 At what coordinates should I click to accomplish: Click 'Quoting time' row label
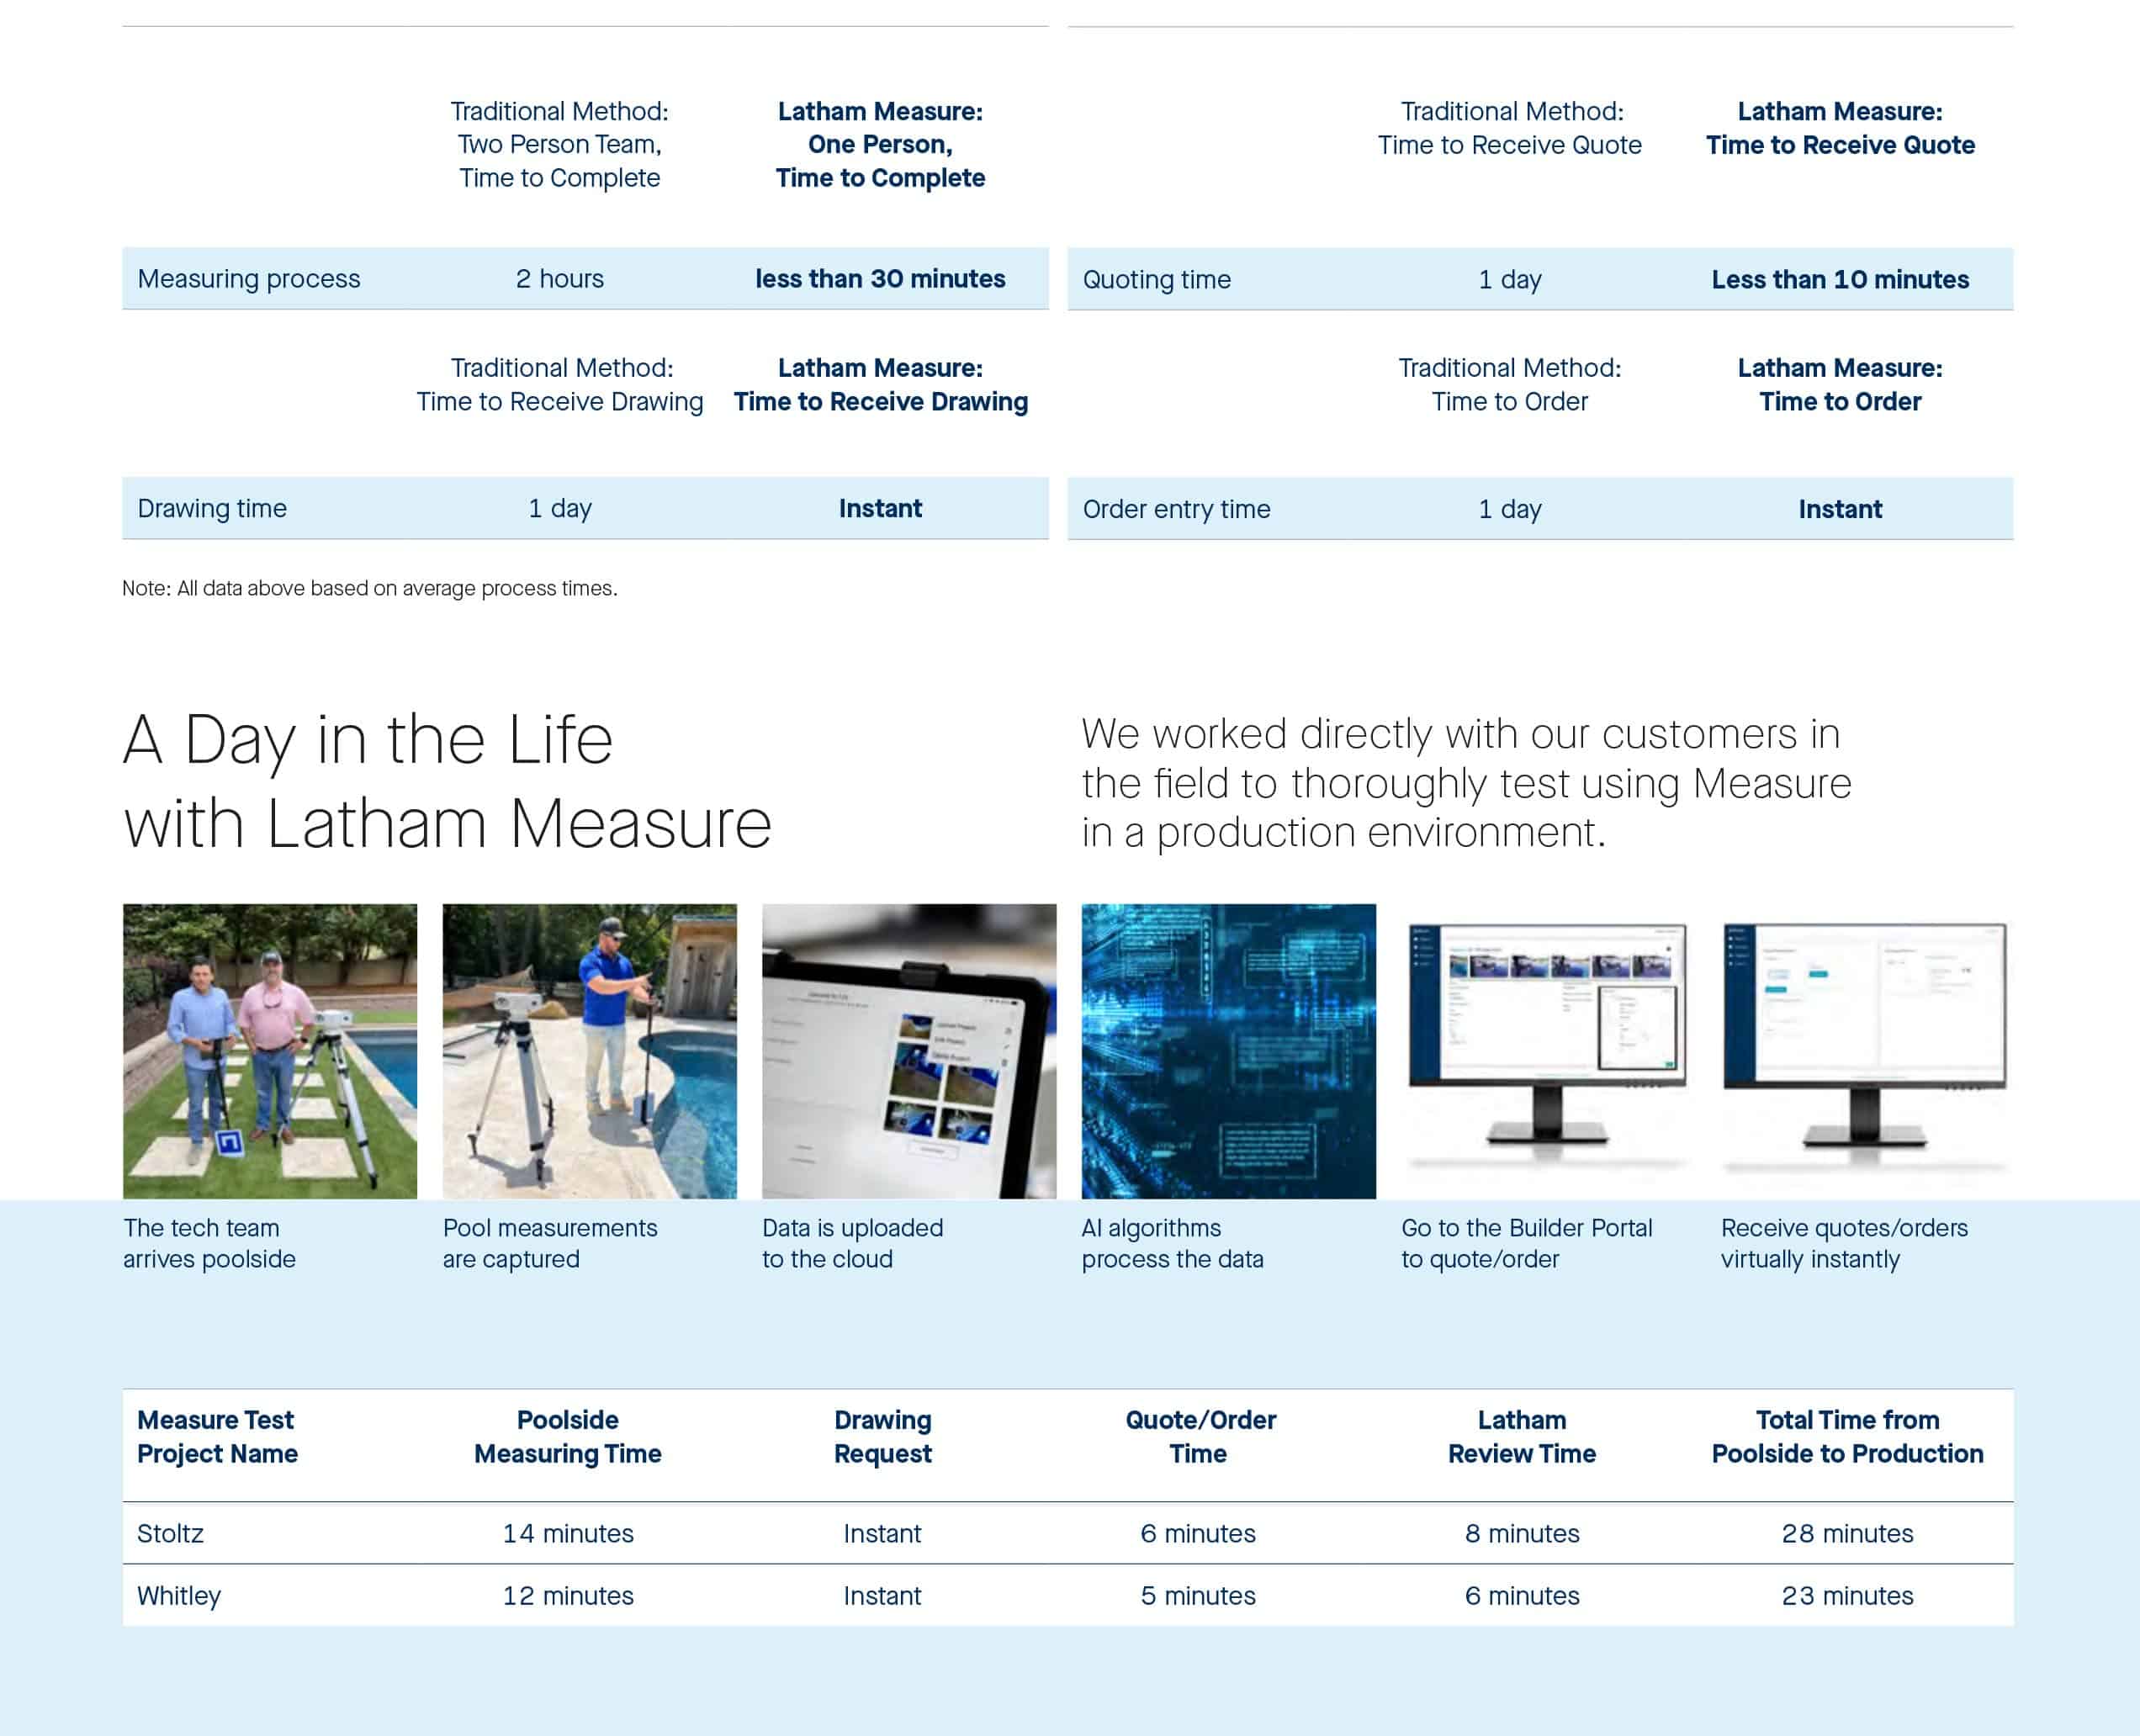tap(1156, 280)
